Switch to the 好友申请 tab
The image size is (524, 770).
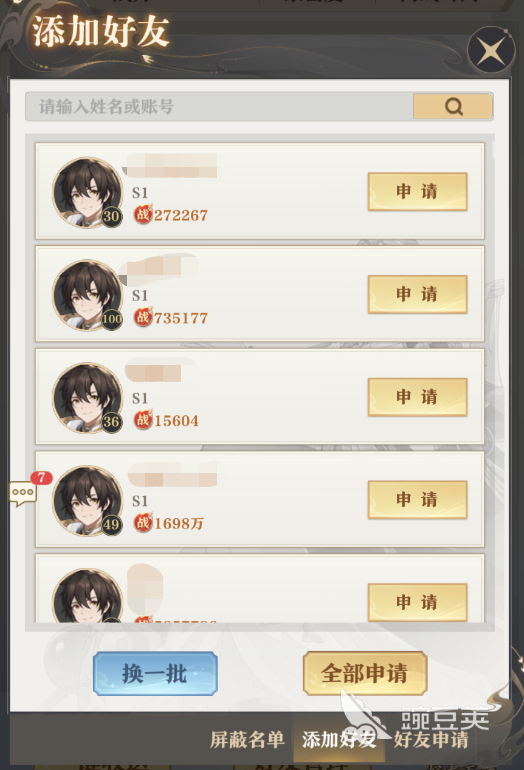point(431,739)
